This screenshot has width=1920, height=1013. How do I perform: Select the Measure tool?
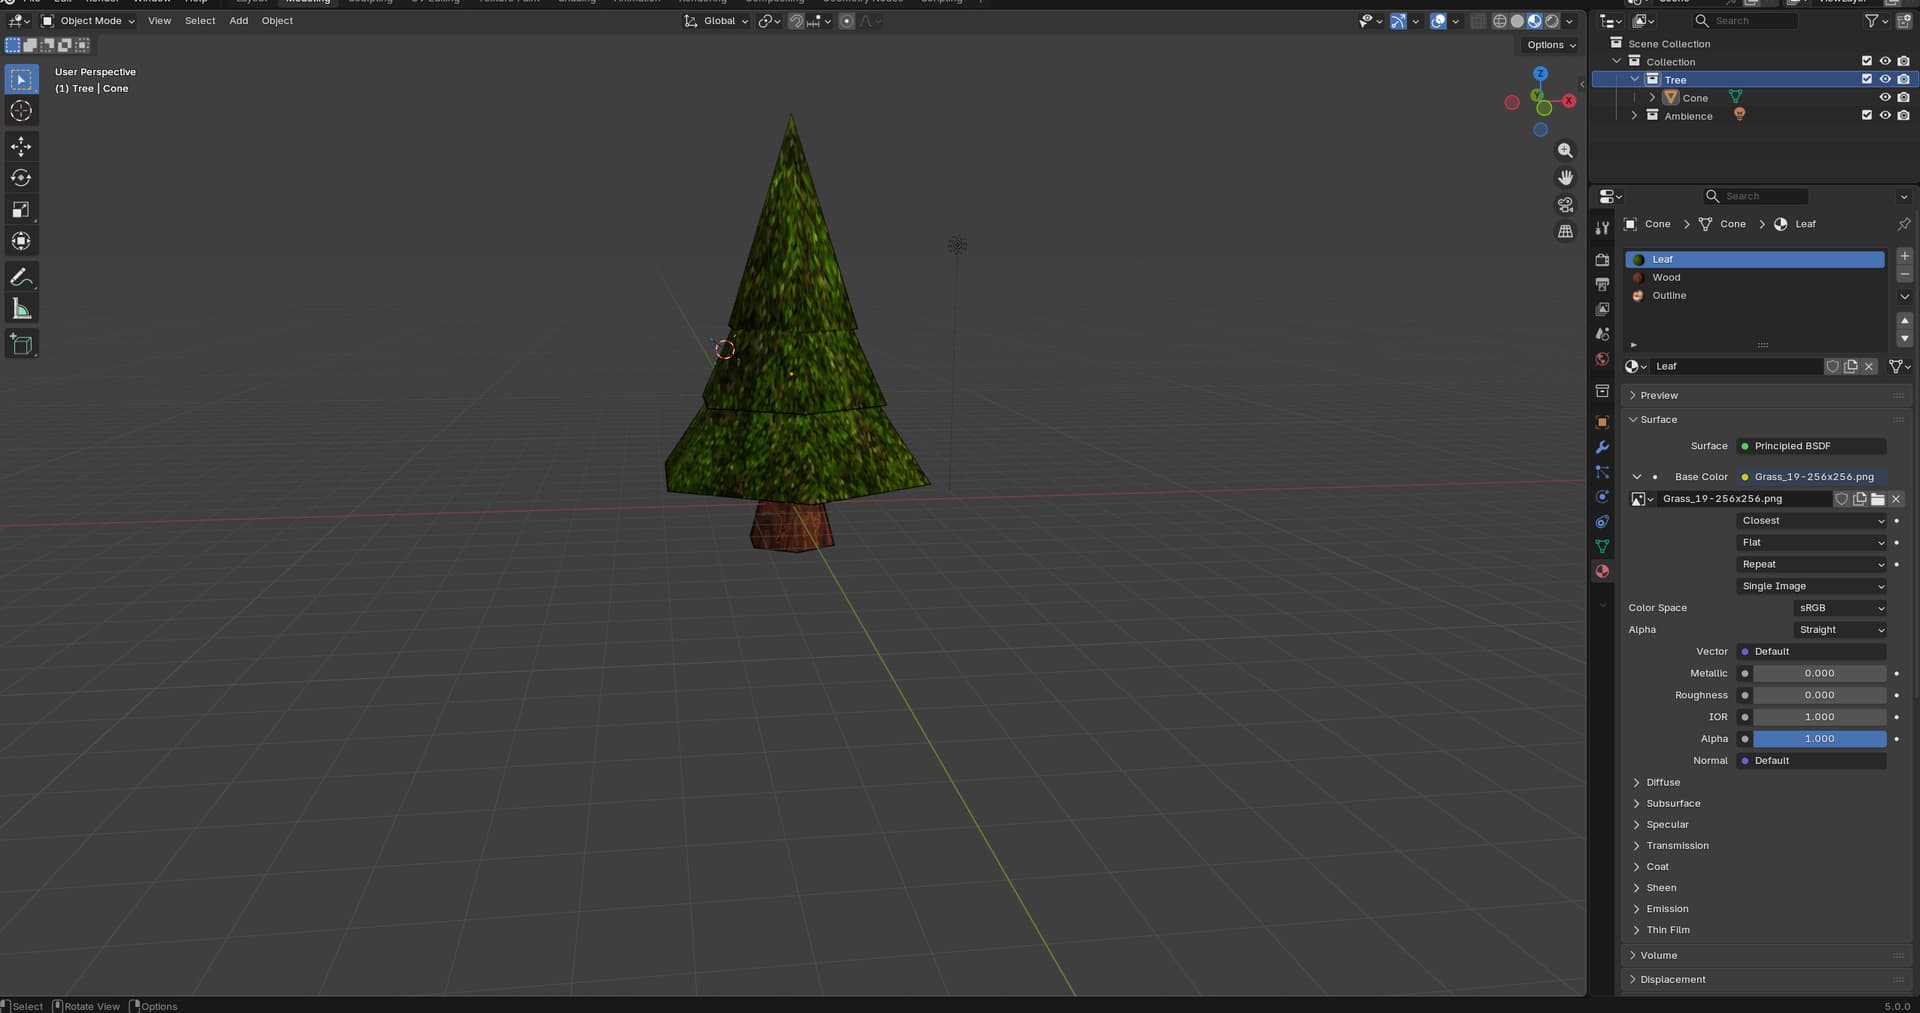tap(21, 309)
